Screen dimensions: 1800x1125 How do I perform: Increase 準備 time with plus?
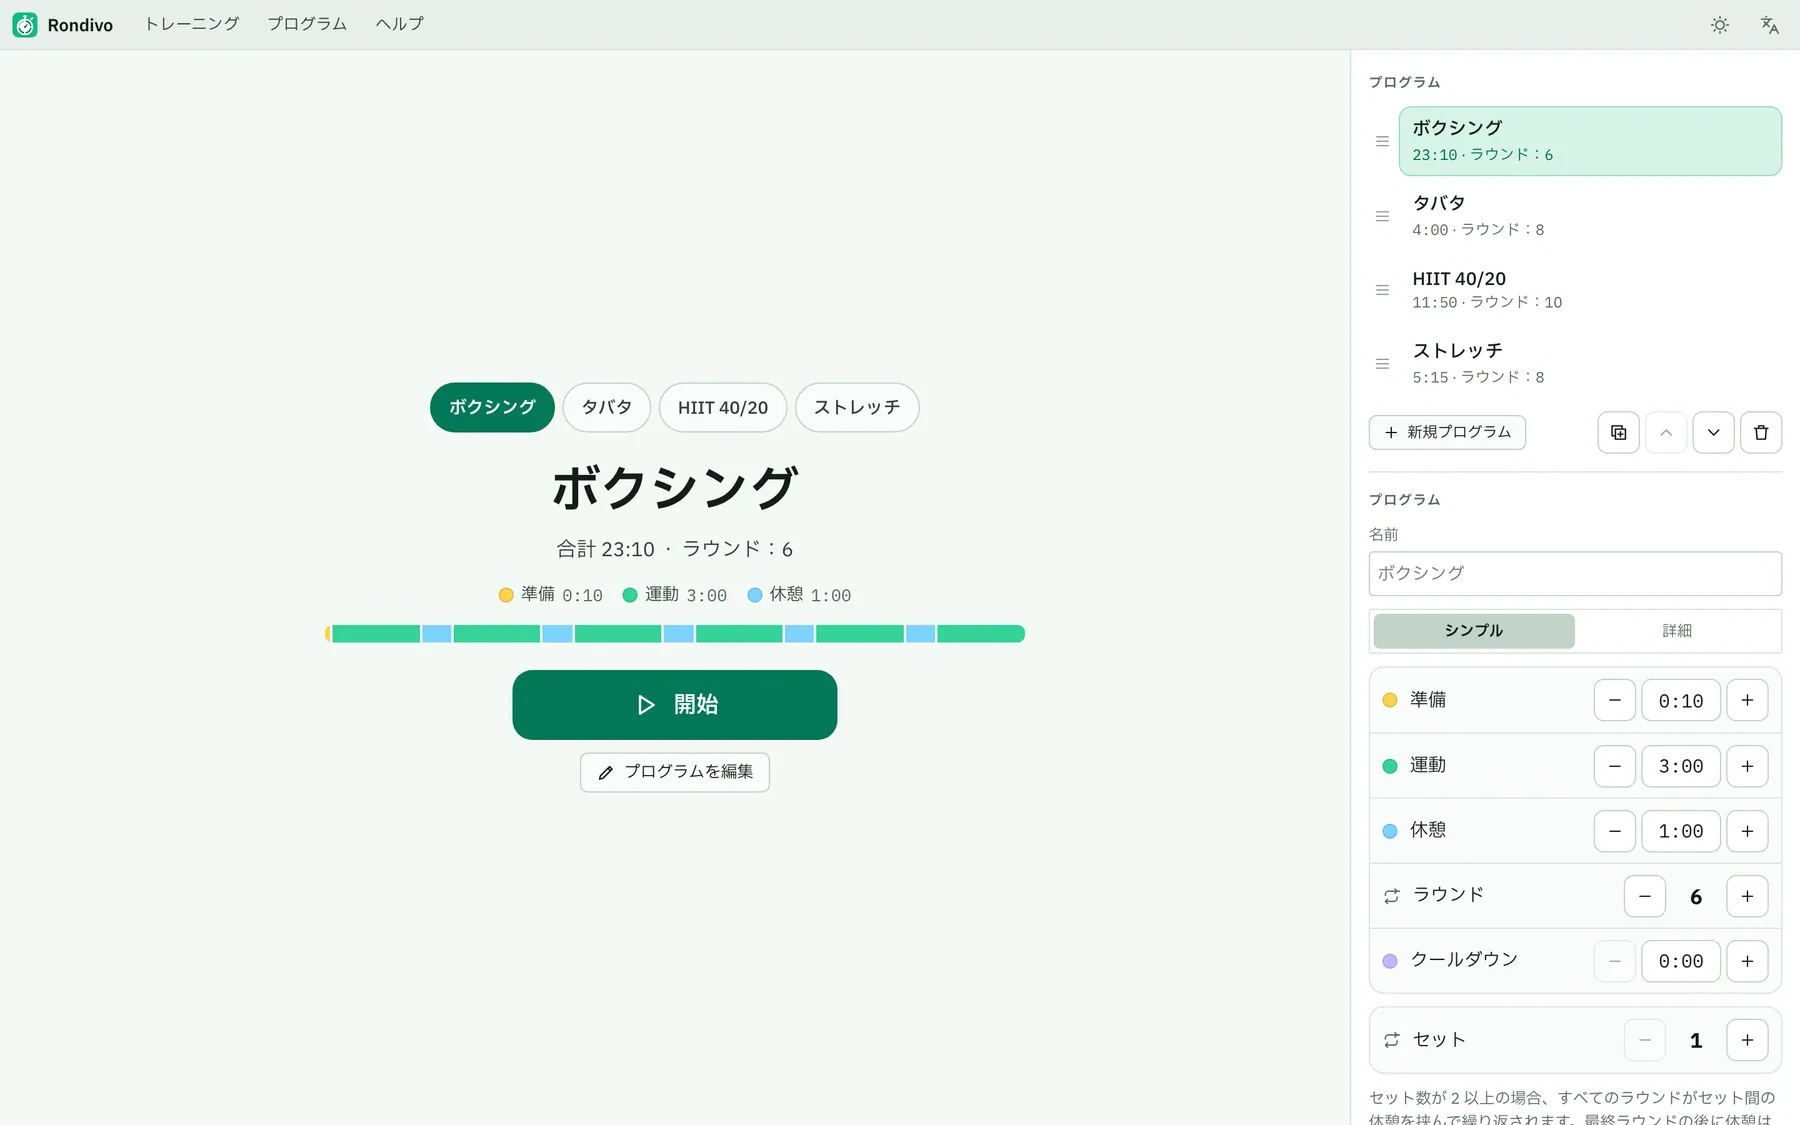tap(1747, 700)
